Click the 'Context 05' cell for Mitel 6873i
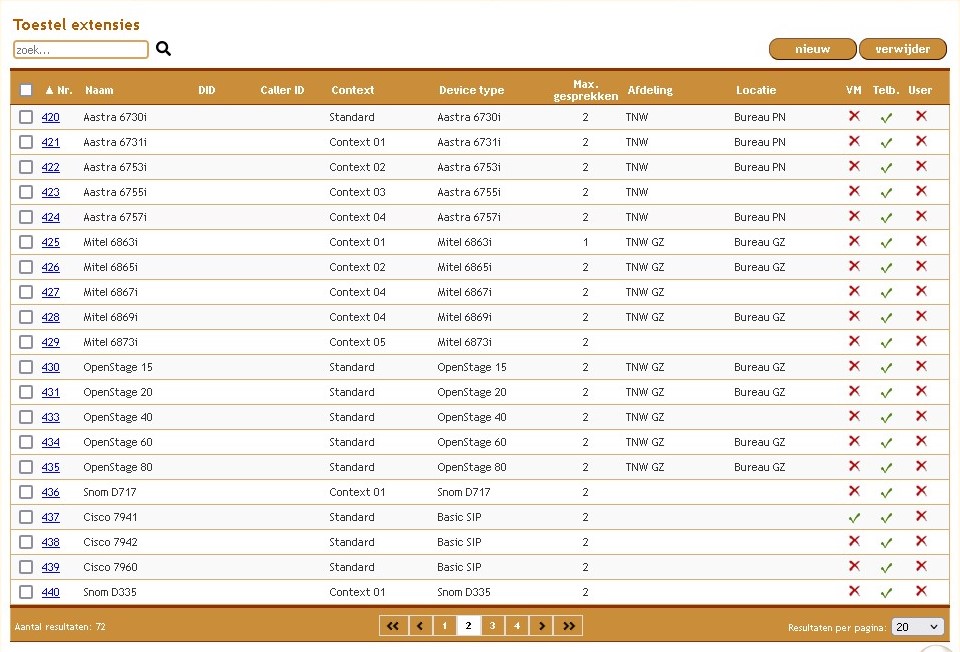Screen dimensions: 960x652 tap(357, 342)
